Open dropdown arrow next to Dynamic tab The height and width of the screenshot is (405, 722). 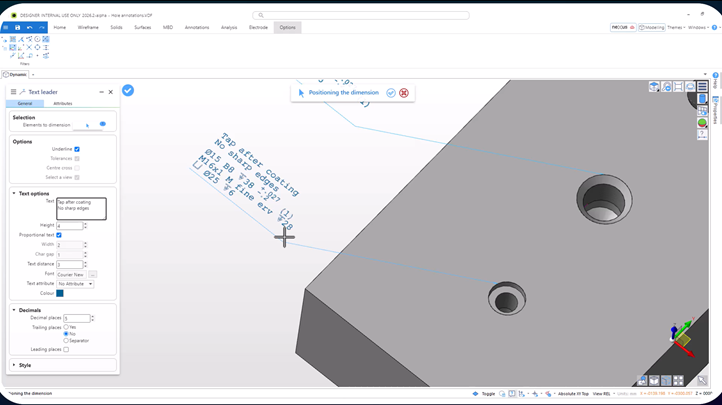[33, 75]
